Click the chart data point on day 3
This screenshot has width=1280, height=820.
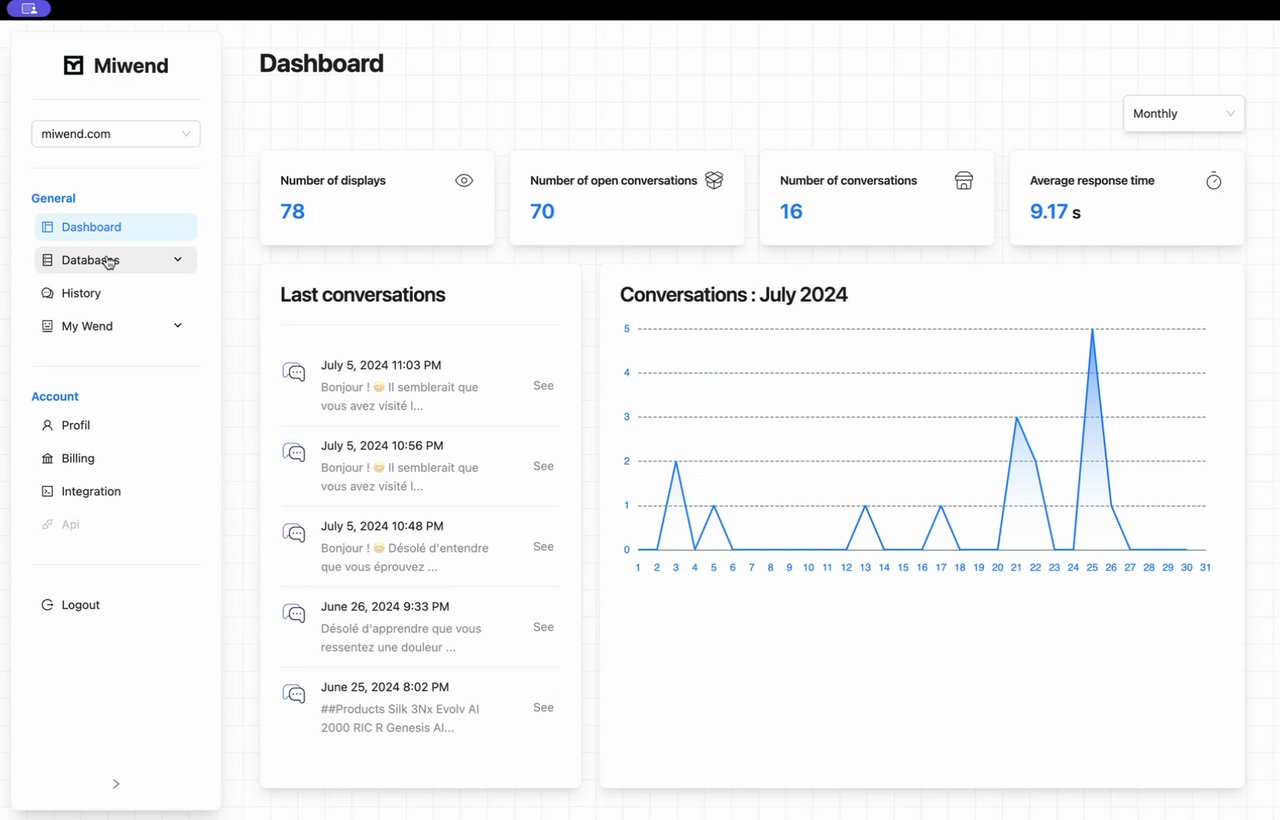click(x=676, y=461)
